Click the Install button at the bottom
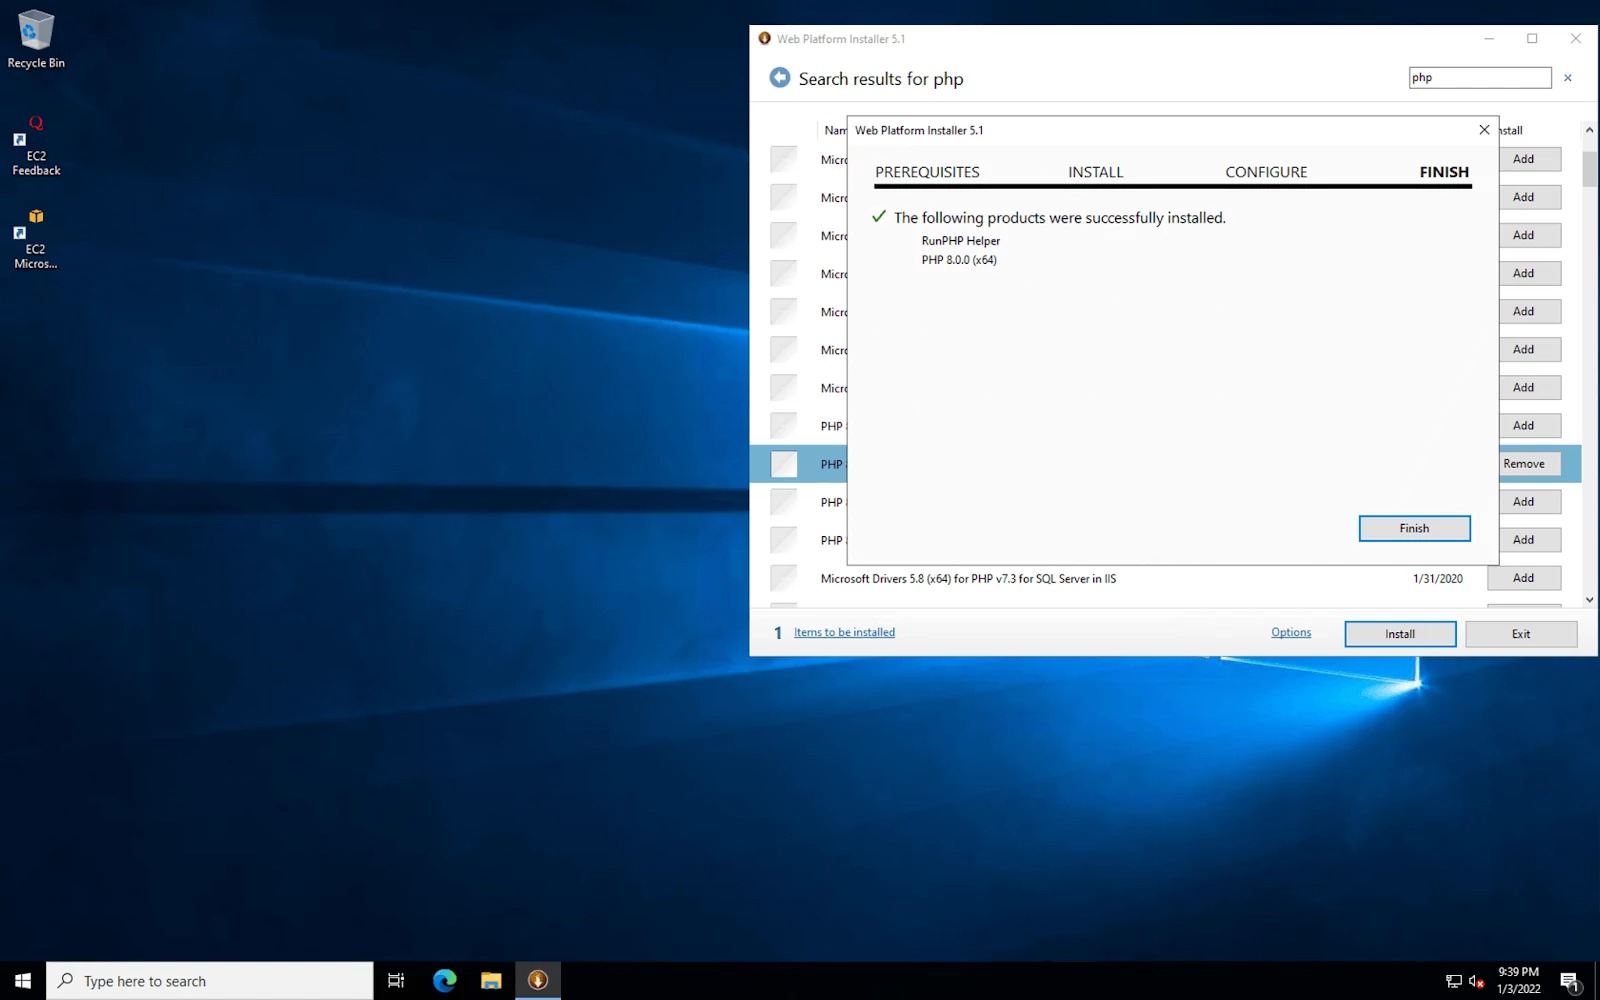 (x=1400, y=634)
